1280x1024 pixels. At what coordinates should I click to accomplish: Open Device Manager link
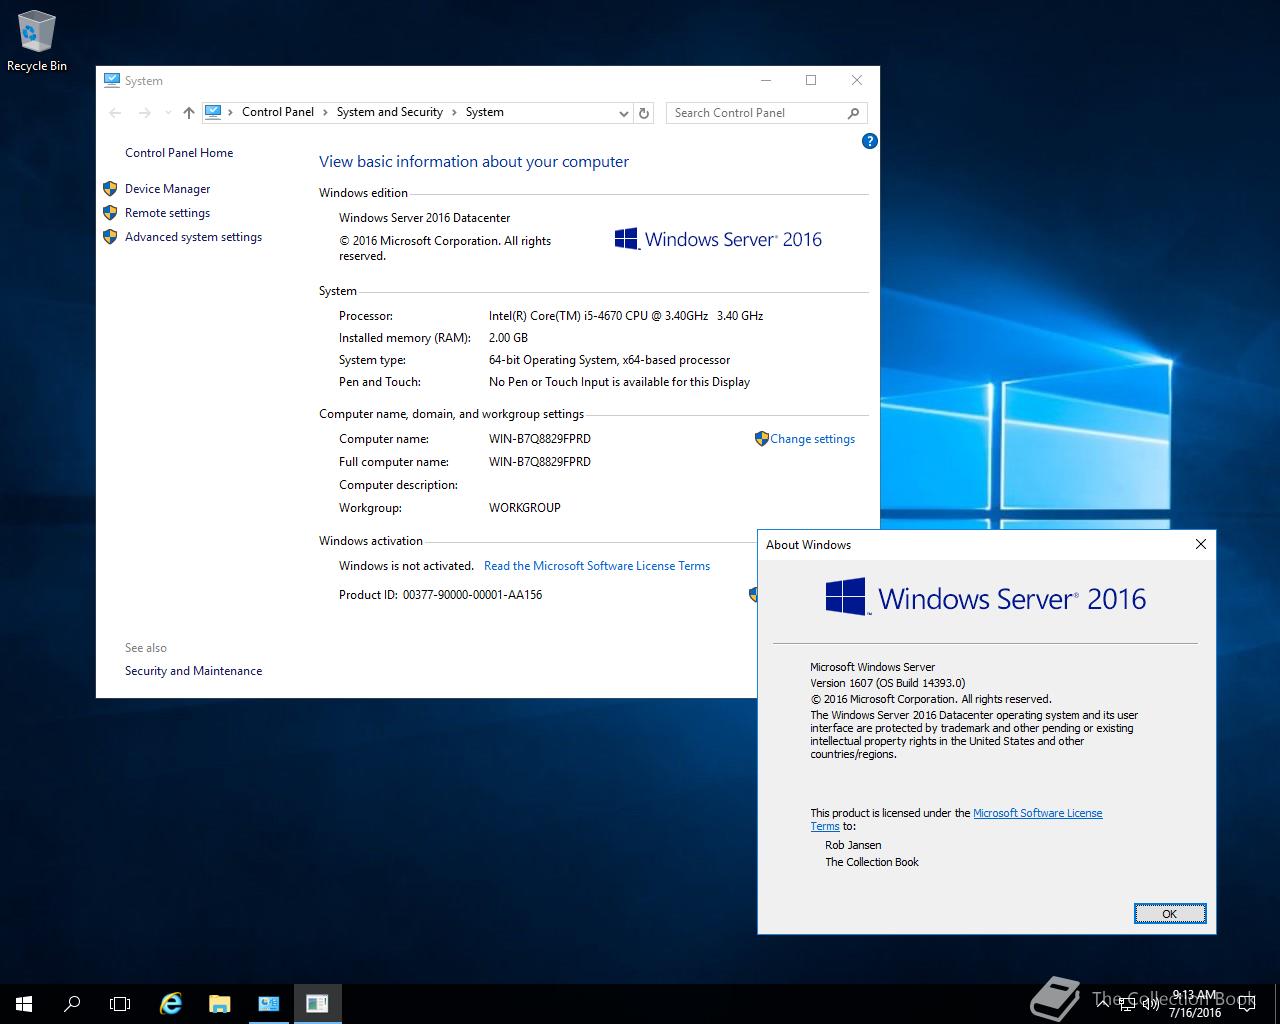coord(167,188)
